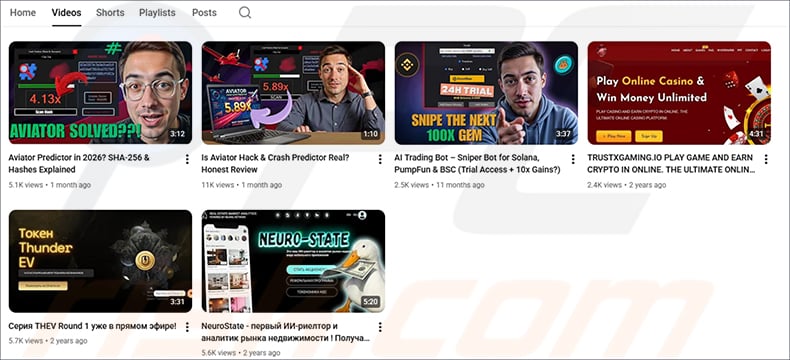This screenshot has height=360, width=790.
Task: Click the 5:20 duration badge
Action: 370,302
